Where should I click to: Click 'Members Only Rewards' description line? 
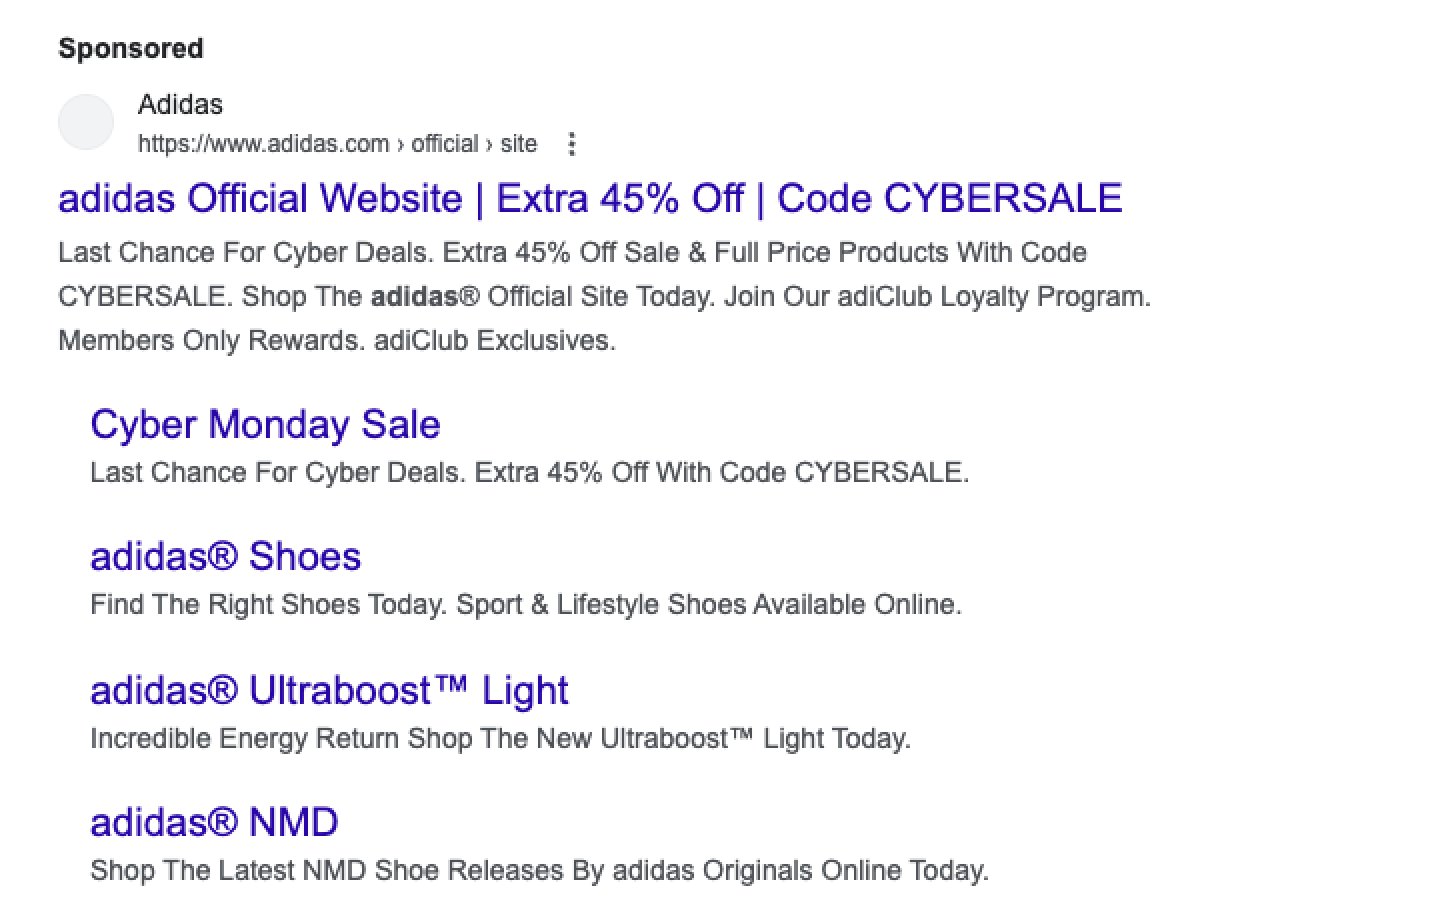tap(212, 341)
